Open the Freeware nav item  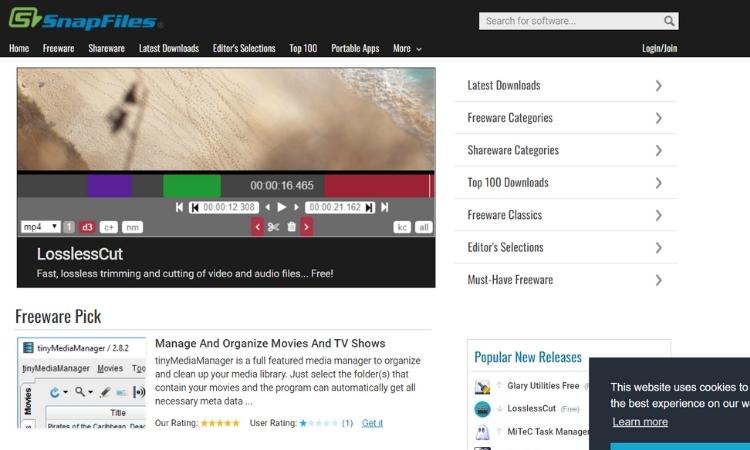(58, 48)
